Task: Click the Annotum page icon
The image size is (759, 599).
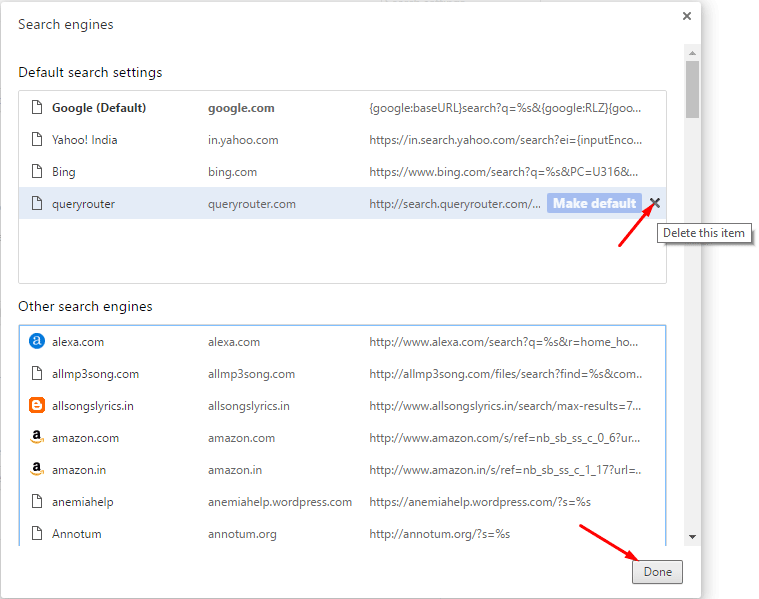Action: coord(37,533)
